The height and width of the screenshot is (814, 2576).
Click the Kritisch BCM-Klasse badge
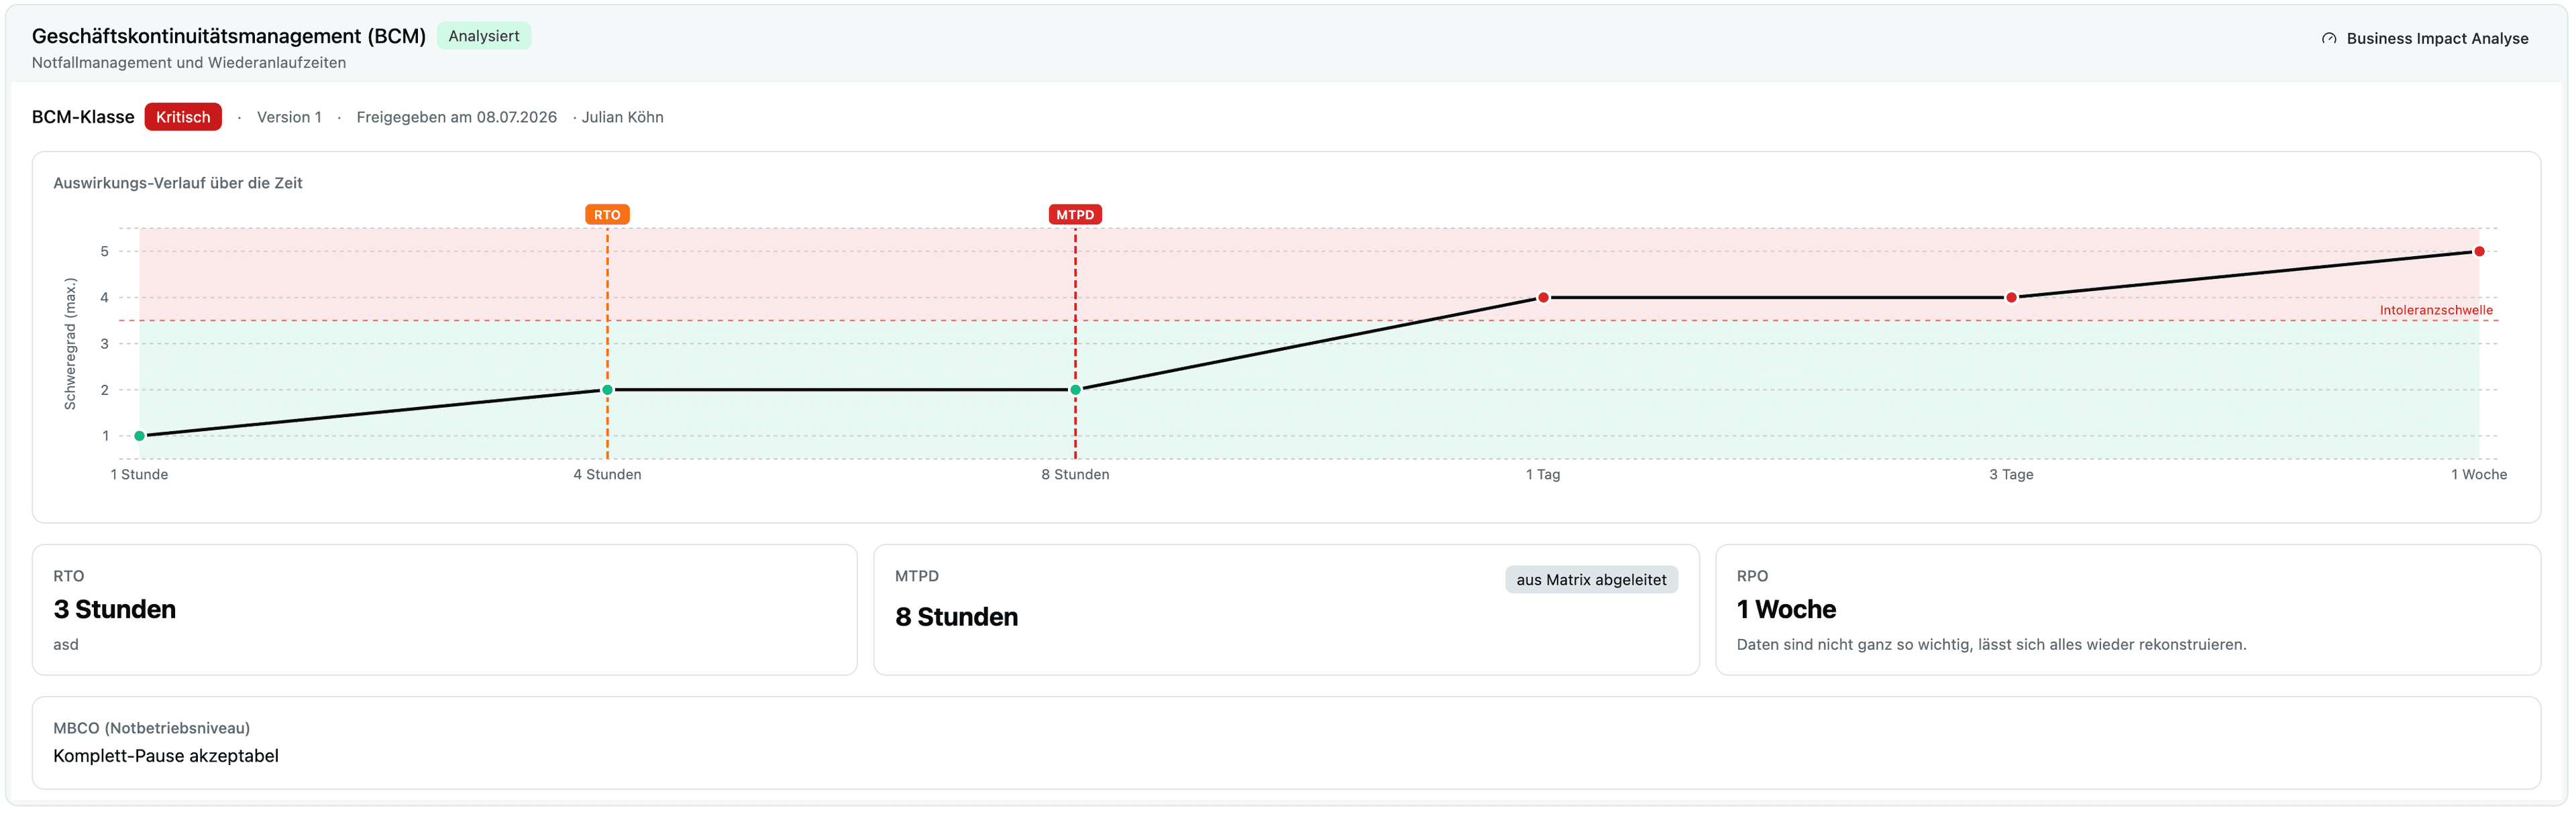(183, 117)
